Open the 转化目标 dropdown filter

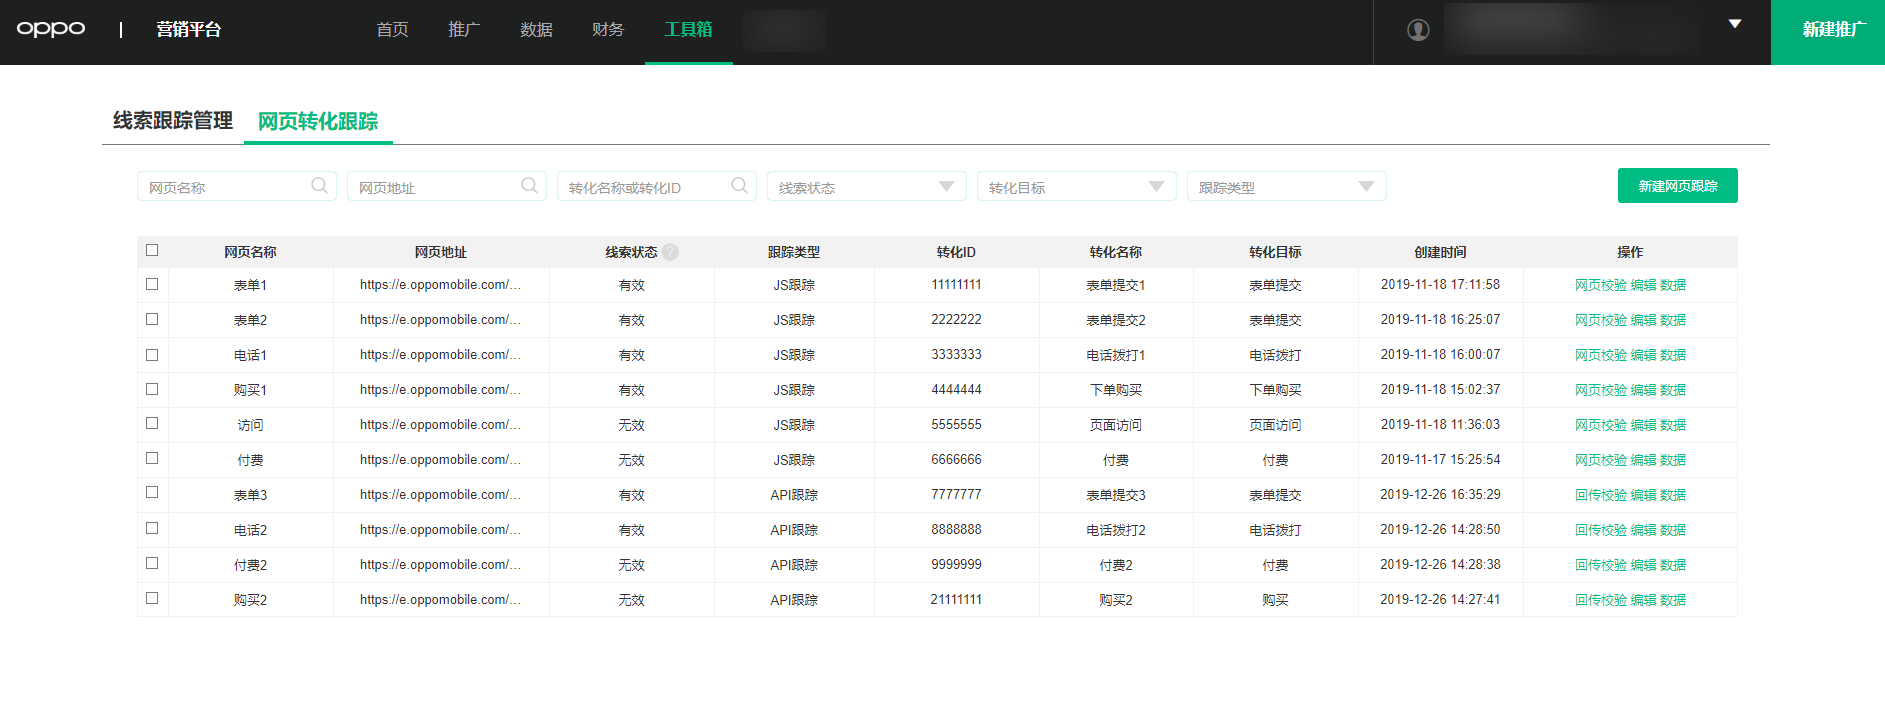click(x=1155, y=187)
